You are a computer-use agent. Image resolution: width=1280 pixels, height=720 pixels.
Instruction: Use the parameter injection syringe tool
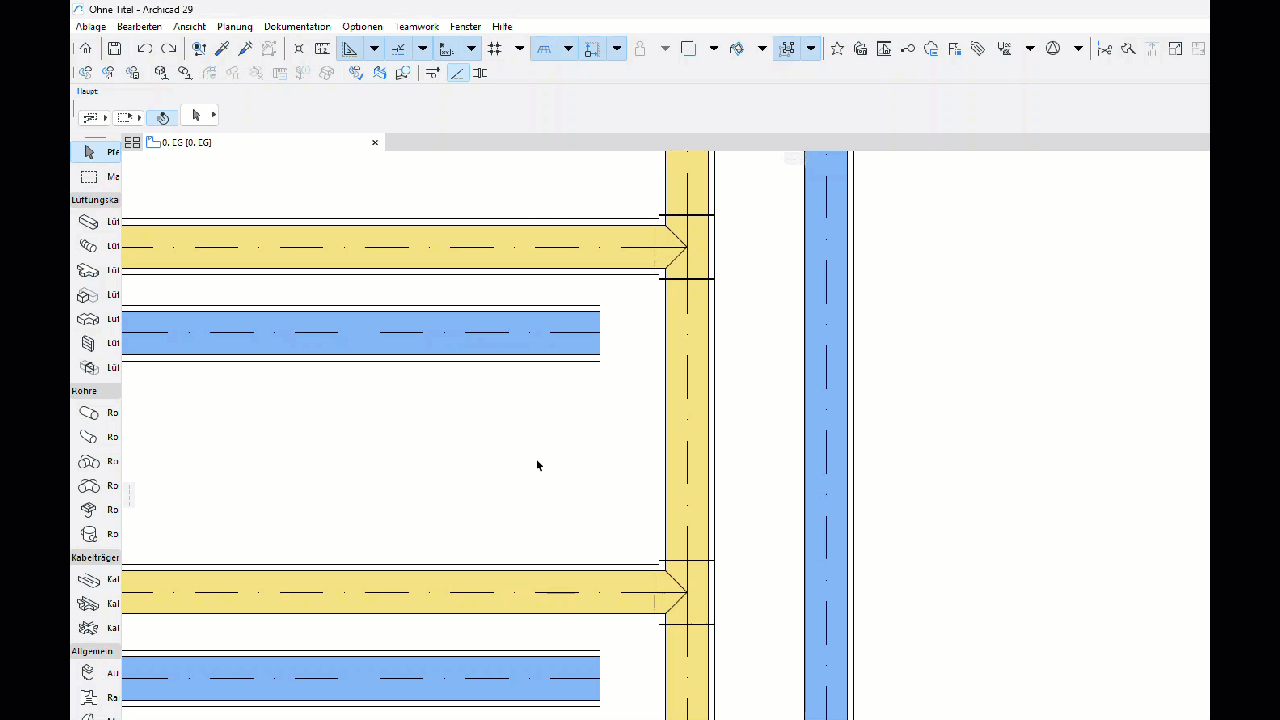tap(245, 48)
